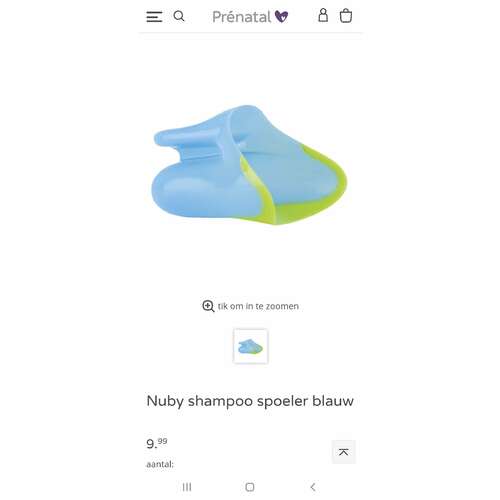Screen dimensions: 500x500
Task: Open the account profile icon
Action: point(323,15)
